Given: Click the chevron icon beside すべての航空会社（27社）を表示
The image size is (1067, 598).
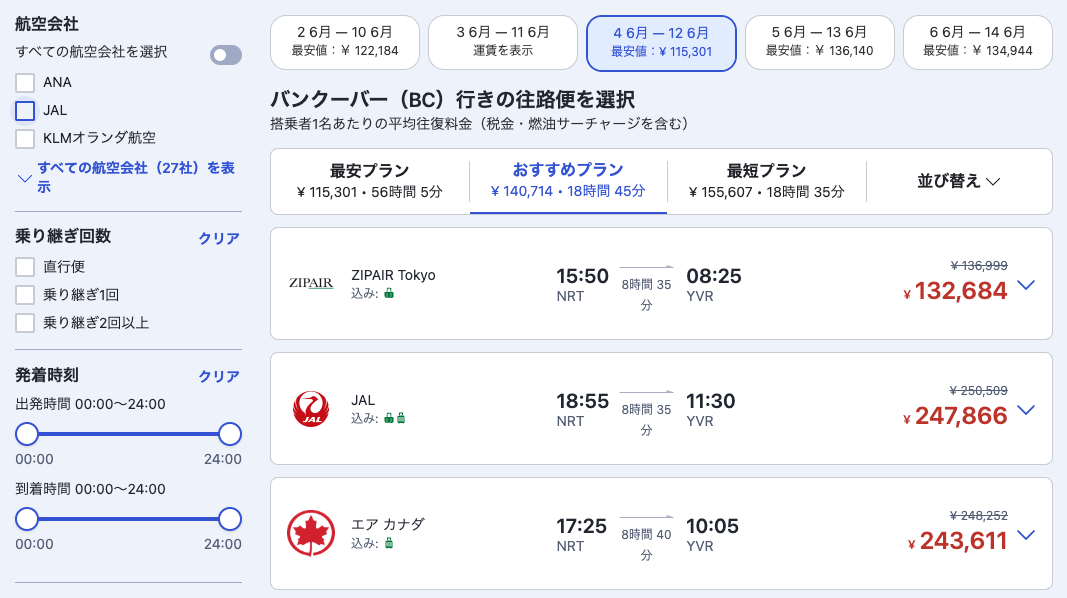Looking at the screenshot, I should [24, 178].
